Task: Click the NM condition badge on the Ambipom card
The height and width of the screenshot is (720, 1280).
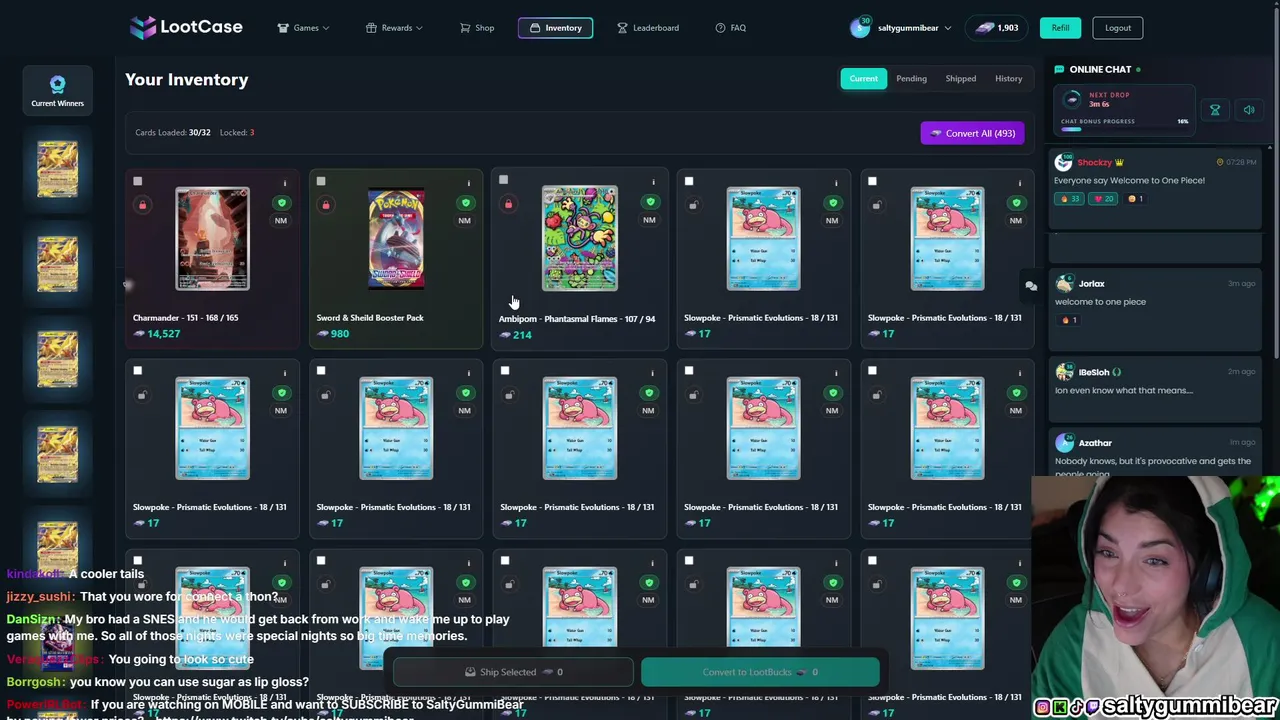Action: tap(649, 220)
